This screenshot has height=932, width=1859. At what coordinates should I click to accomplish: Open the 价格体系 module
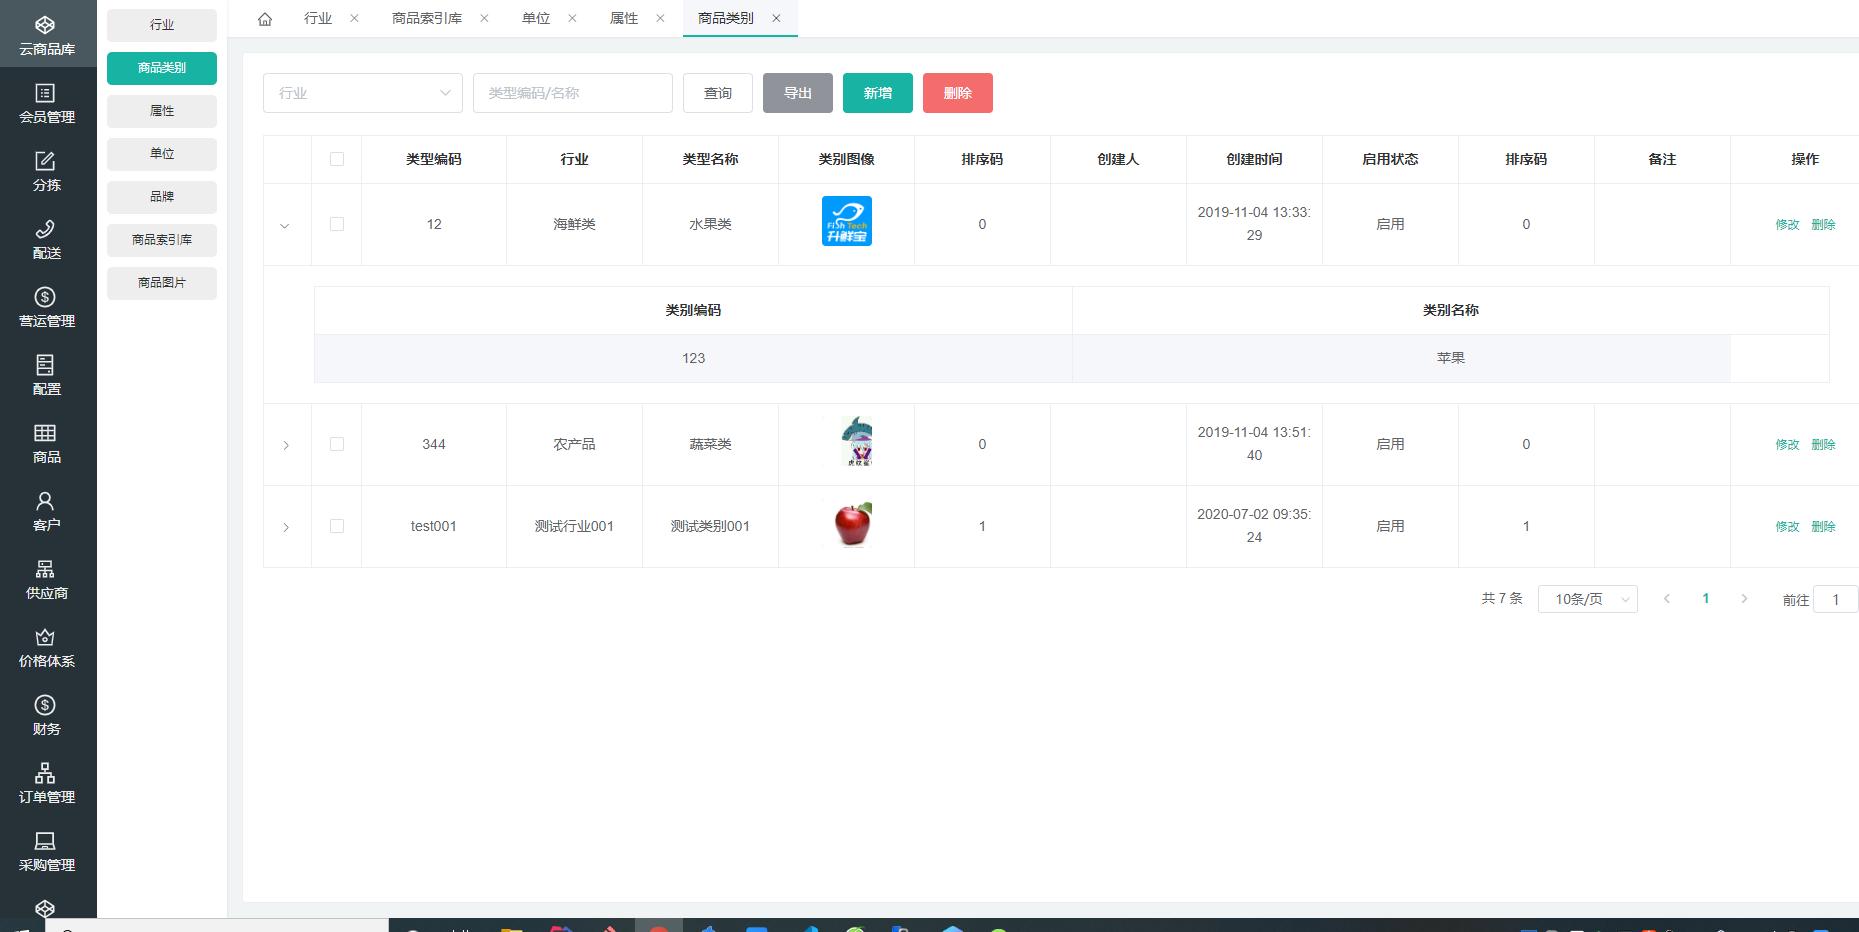click(x=45, y=646)
